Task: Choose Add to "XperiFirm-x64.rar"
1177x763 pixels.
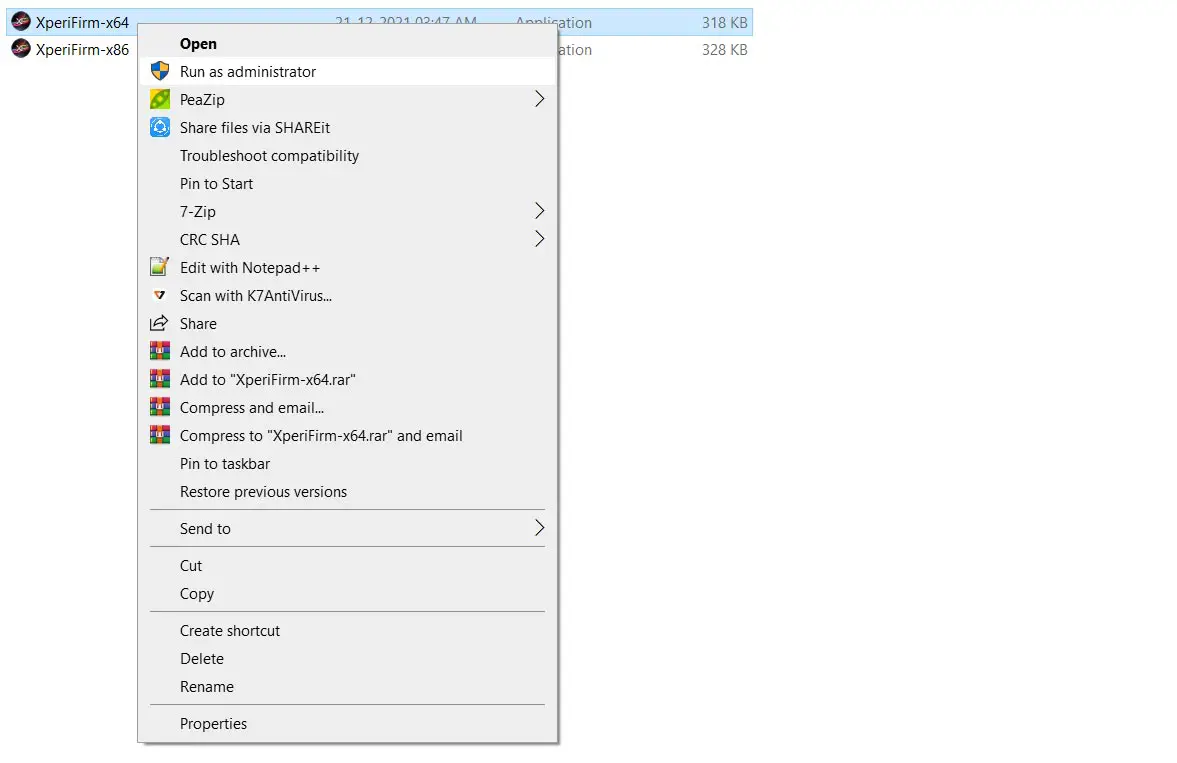Action: pos(348,379)
